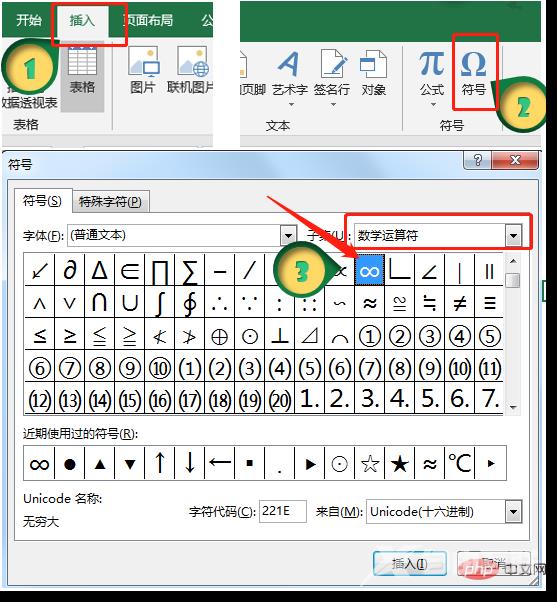Open the 页面布局 ribbon tab
This screenshot has height=602, width=557.
click(149, 20)
